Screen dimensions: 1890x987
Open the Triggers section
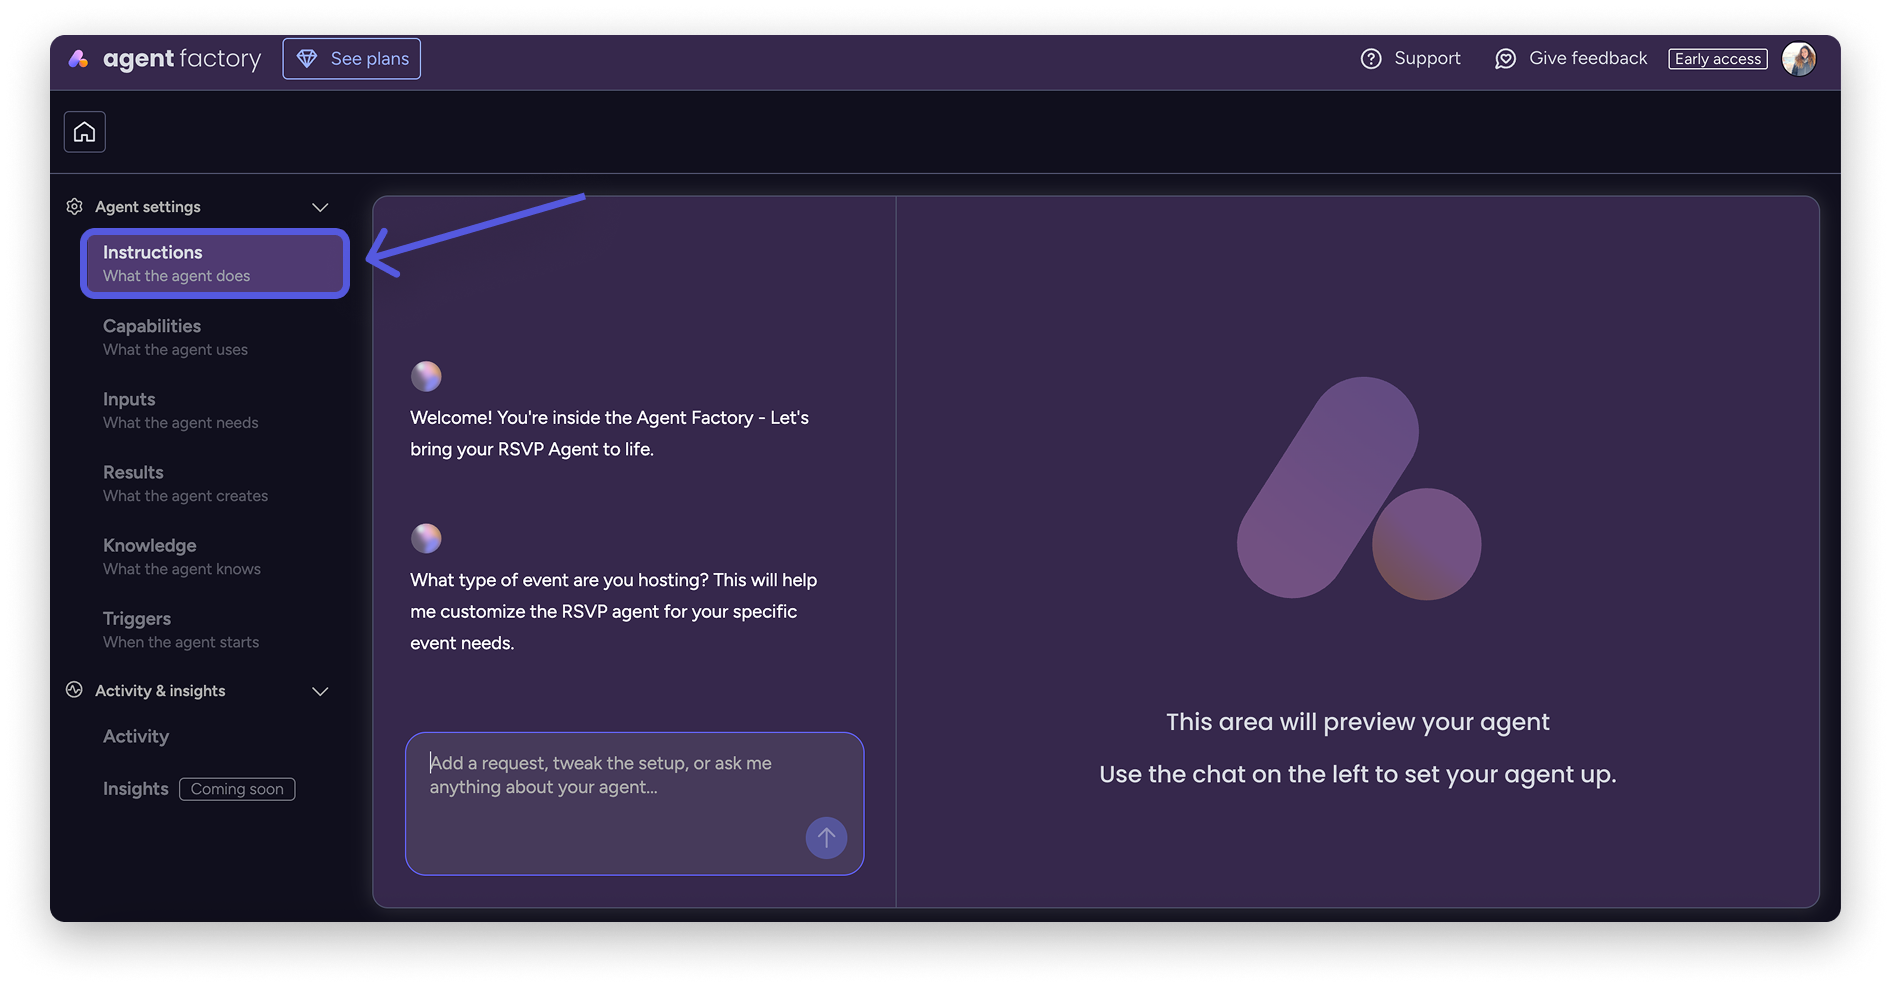click(x=180, y=630)
